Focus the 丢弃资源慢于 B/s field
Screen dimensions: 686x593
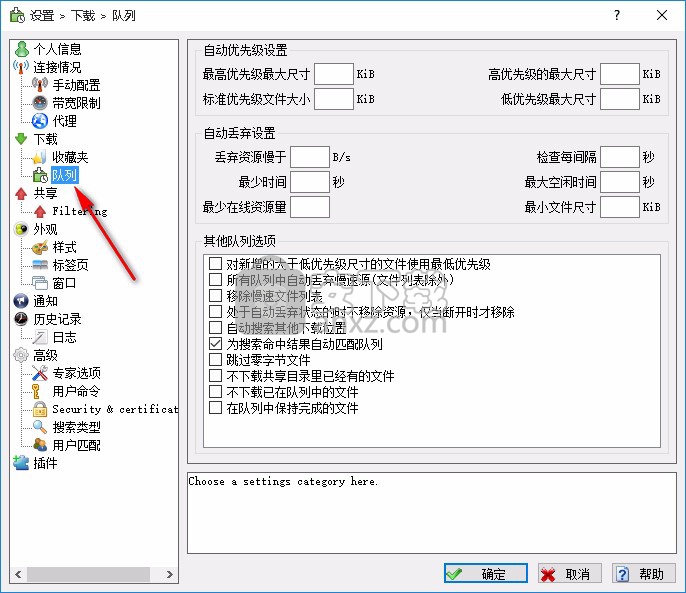(x=310, y=157)
